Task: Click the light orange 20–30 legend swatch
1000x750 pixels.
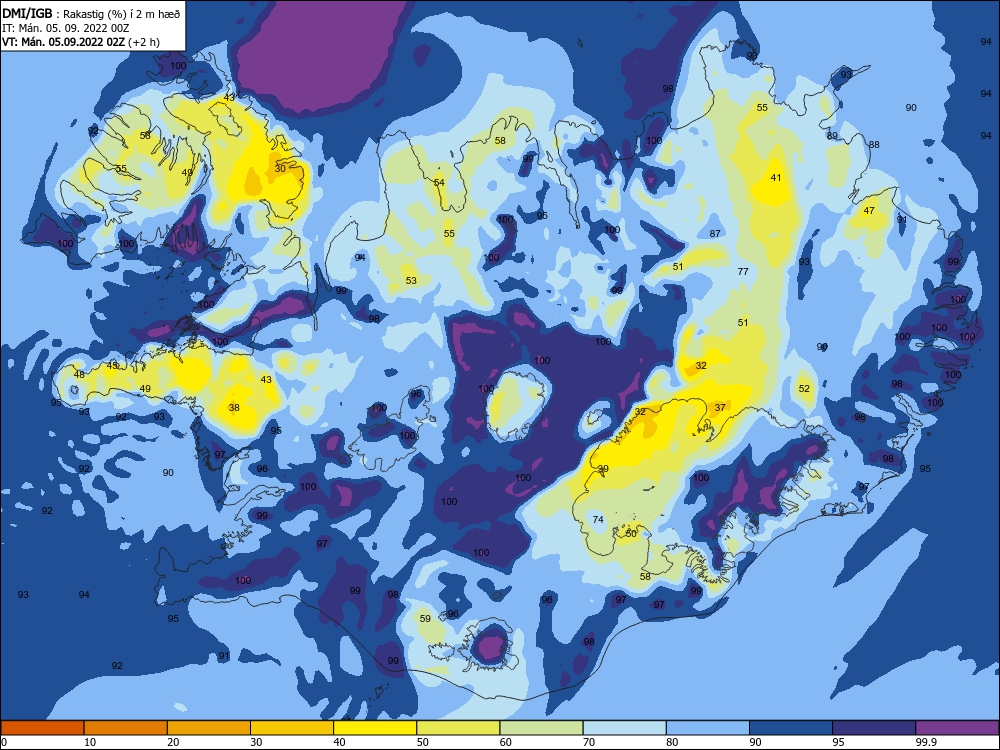Action: tap(209, 728)
